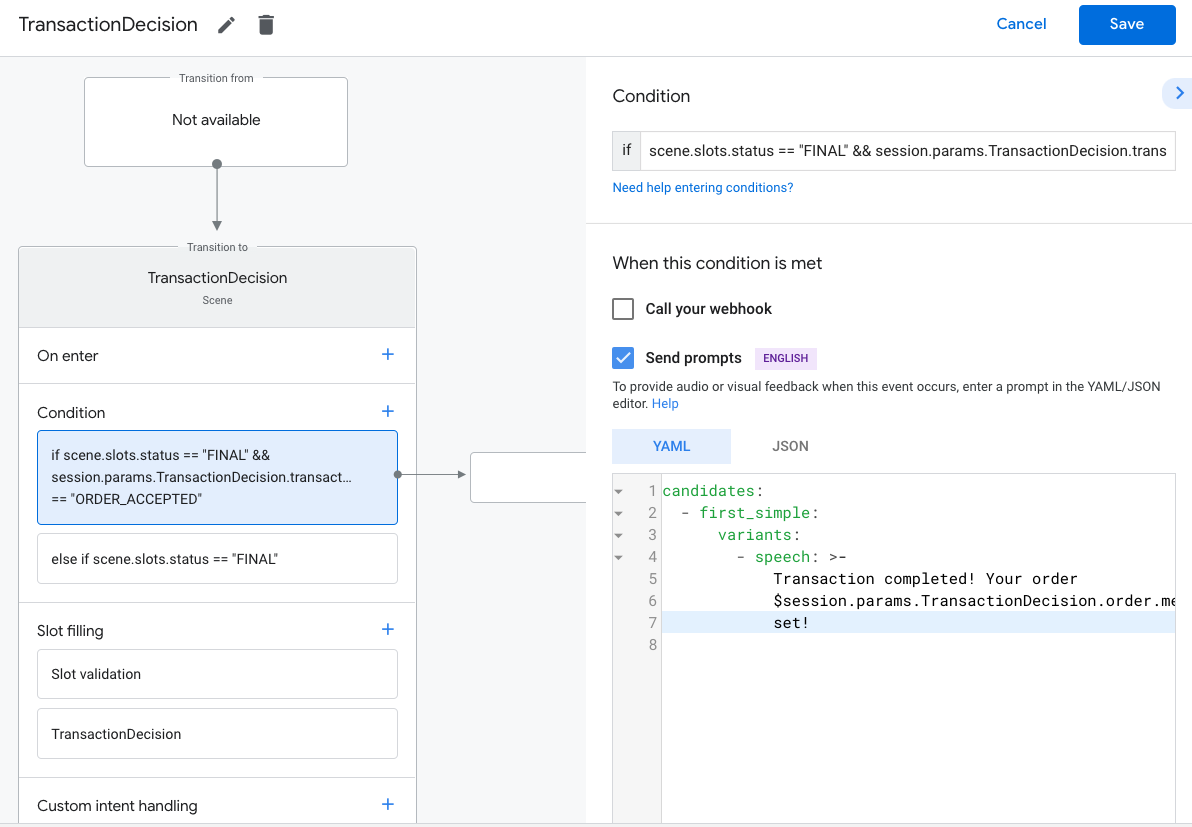This screenshot has height=827, width=1192.
Task: Click the condition expression input field
Action: point(906,151)
